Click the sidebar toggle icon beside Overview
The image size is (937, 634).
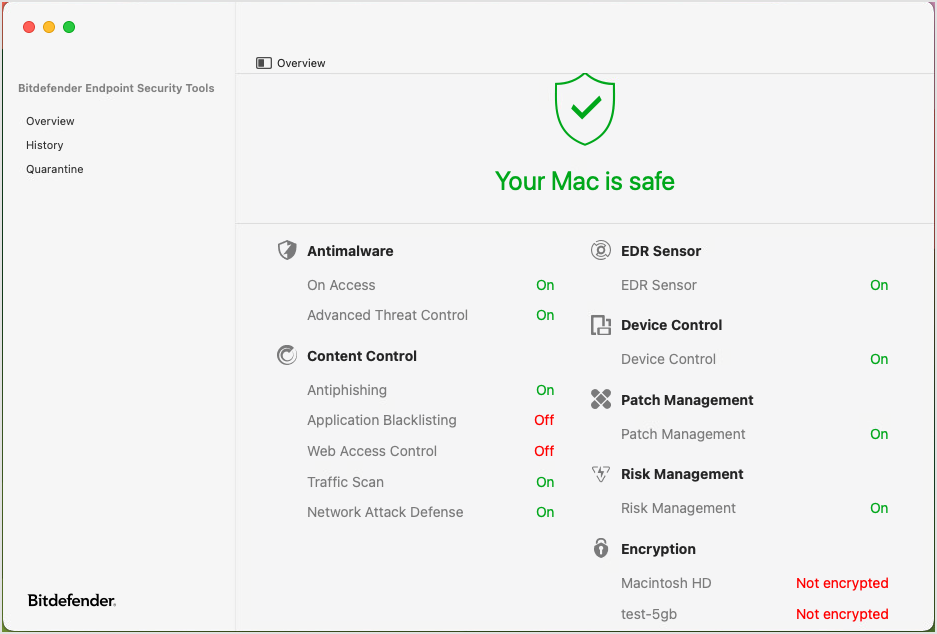[x=263, y=62]
